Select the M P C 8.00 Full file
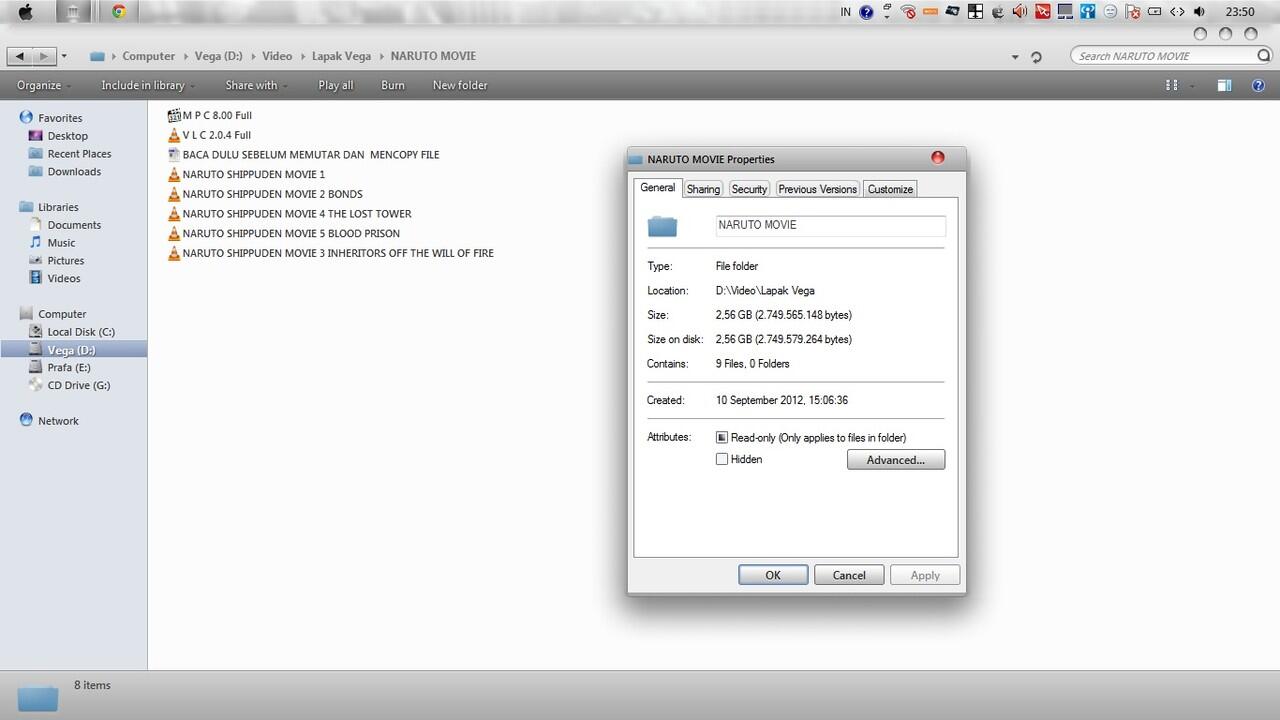Screen dimensions: 1280x720 tap(217, 116)
